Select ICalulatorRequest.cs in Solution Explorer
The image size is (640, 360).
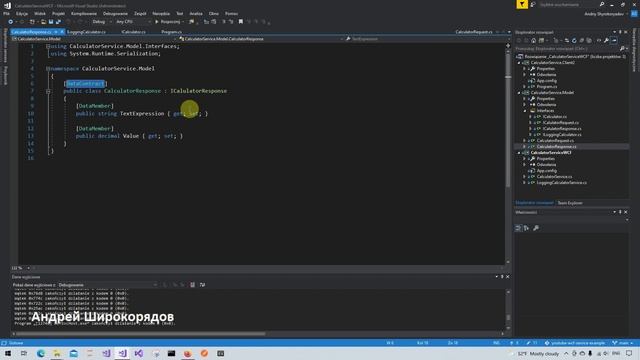coord(561,122)
